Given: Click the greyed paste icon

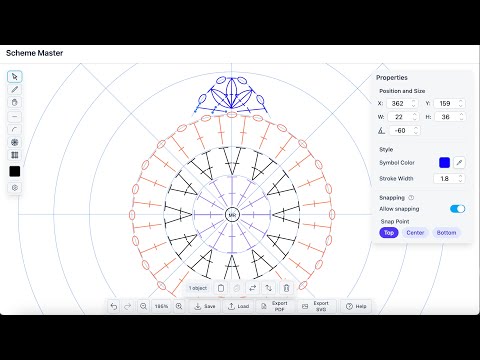Looking at the screenshot, I should [x=237, y=288].
